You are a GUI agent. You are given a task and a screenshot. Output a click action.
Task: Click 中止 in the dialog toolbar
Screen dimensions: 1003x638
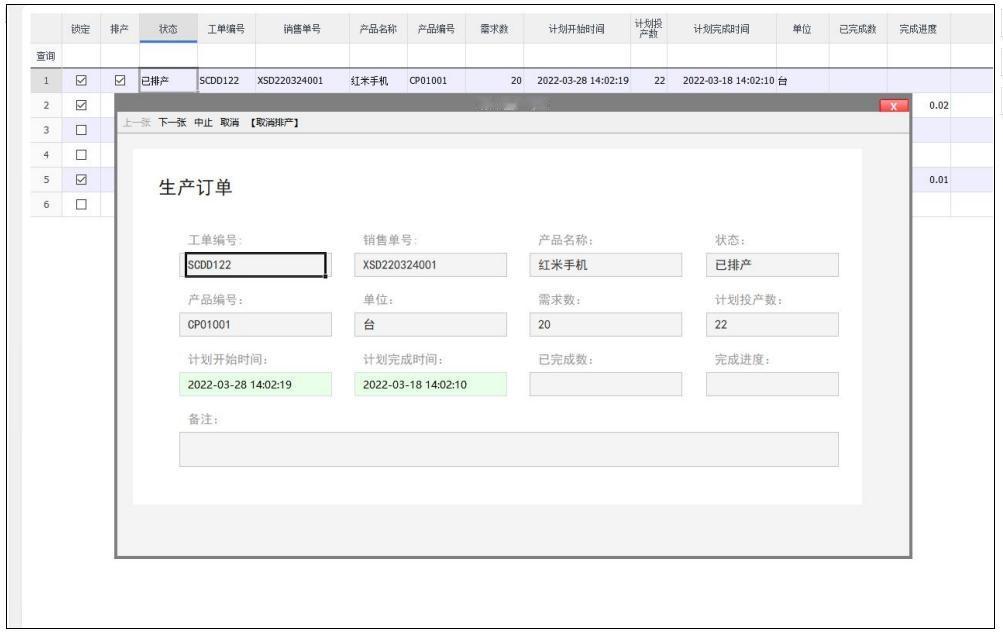[x=203, y=122]
